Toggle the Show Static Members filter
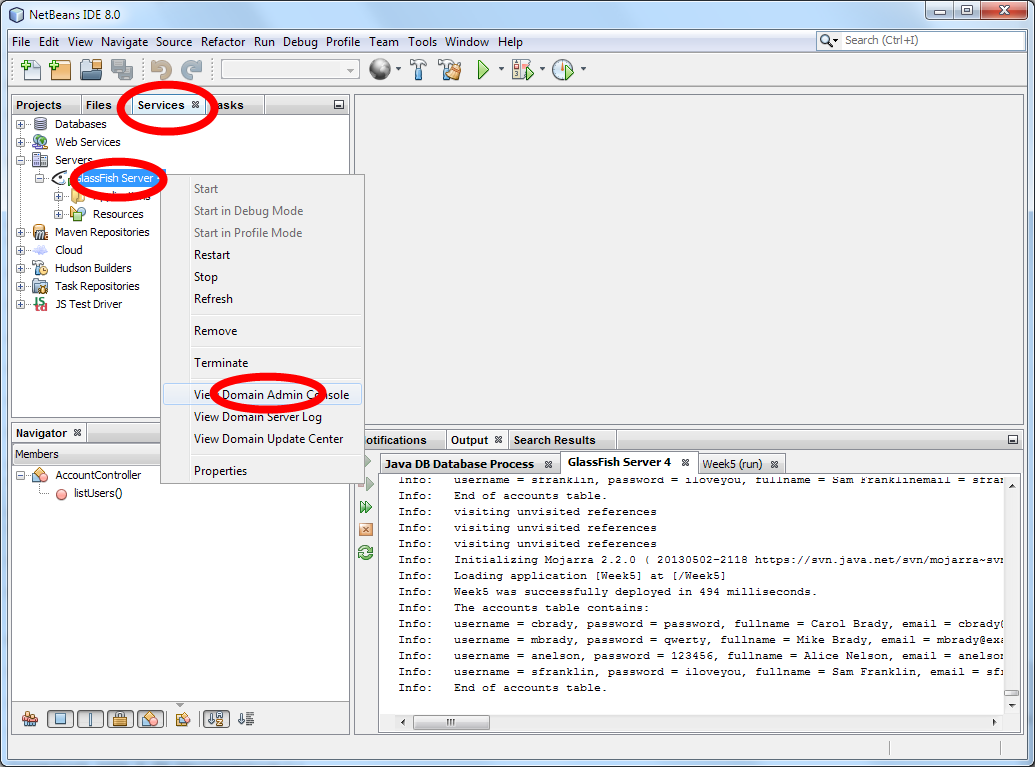The width and height of the screenshot is (1035, 767). 90,719
